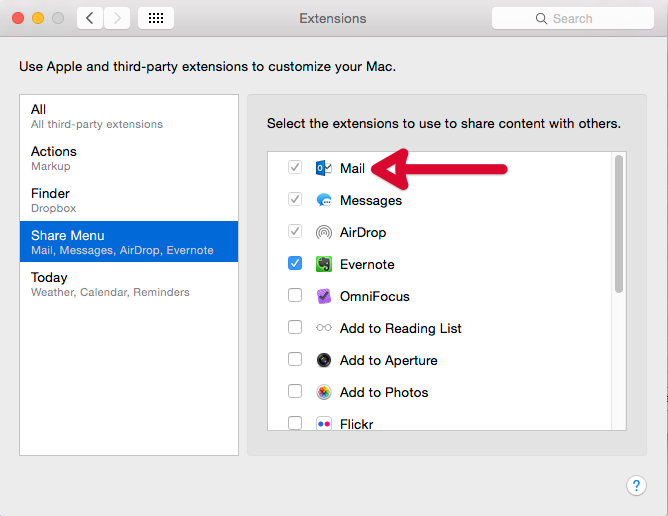The width and height of the screenshot is (668, 516).
Task: Open help with the question mark button
Action: pyautogui.click(x=636, y=485)
